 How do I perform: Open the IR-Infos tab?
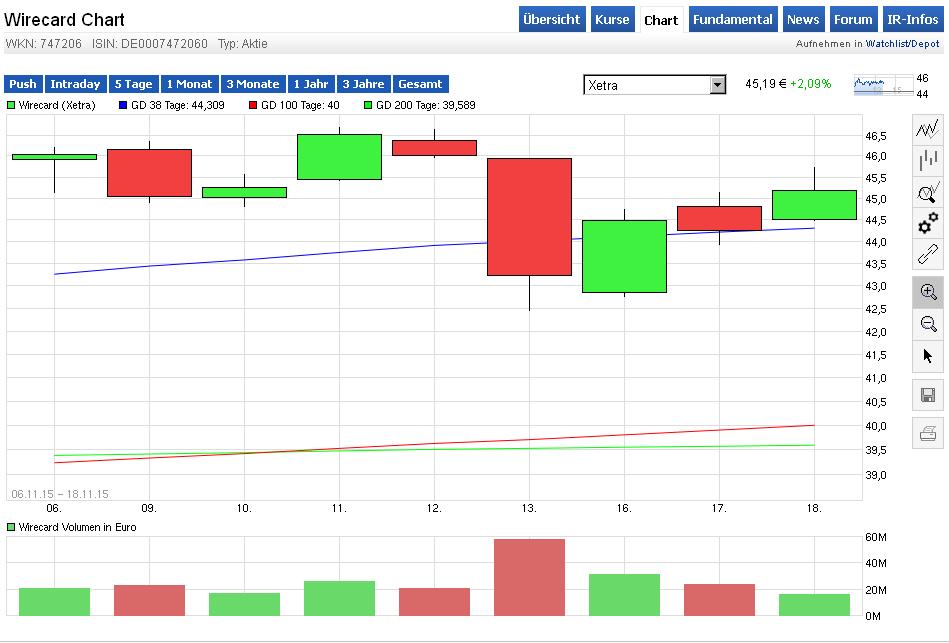pyautogui.click(x=913, y=19)
